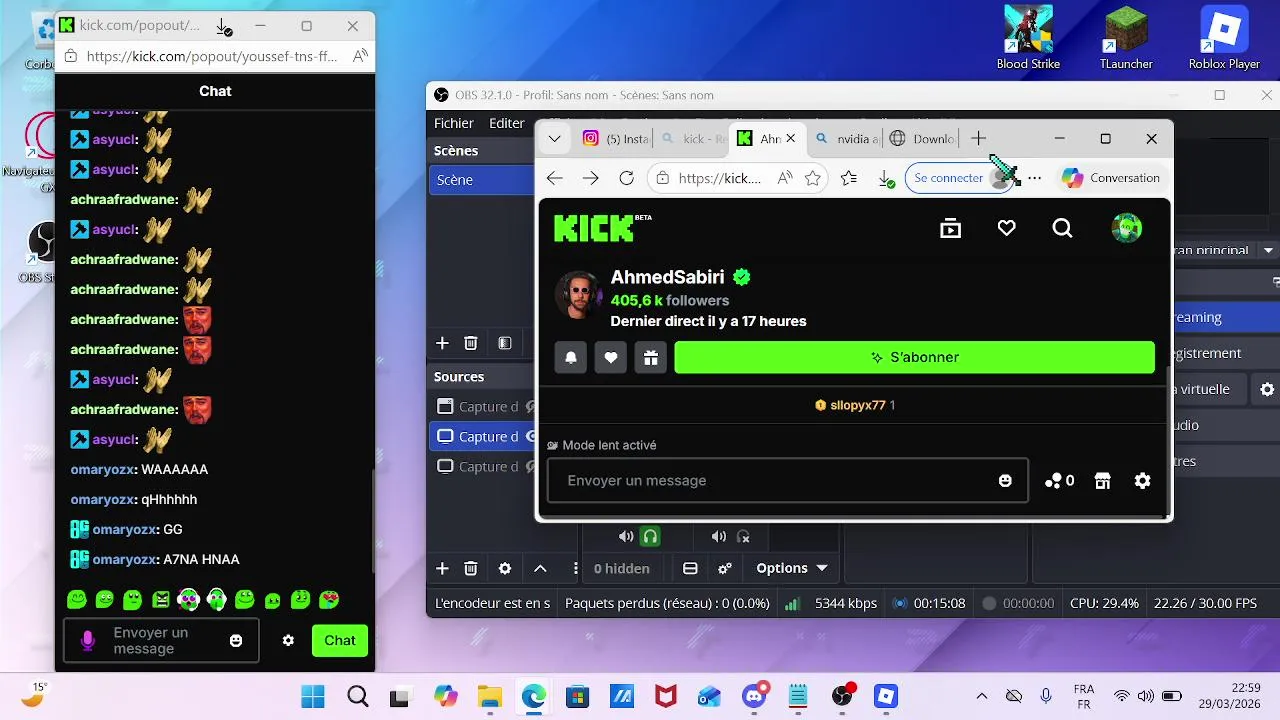Follow AhmedSabiri with the heart button

[611, 357]
